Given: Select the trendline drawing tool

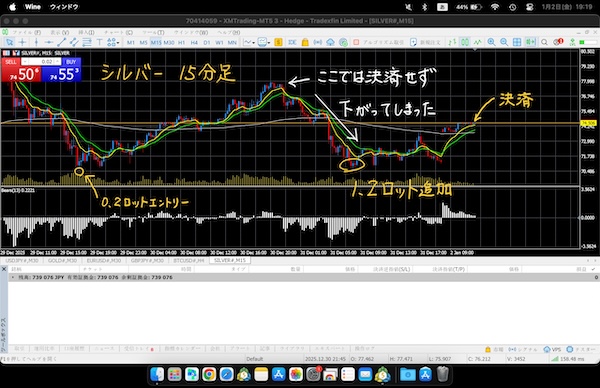Looking at the screenshot, I should tap(61, 42).
